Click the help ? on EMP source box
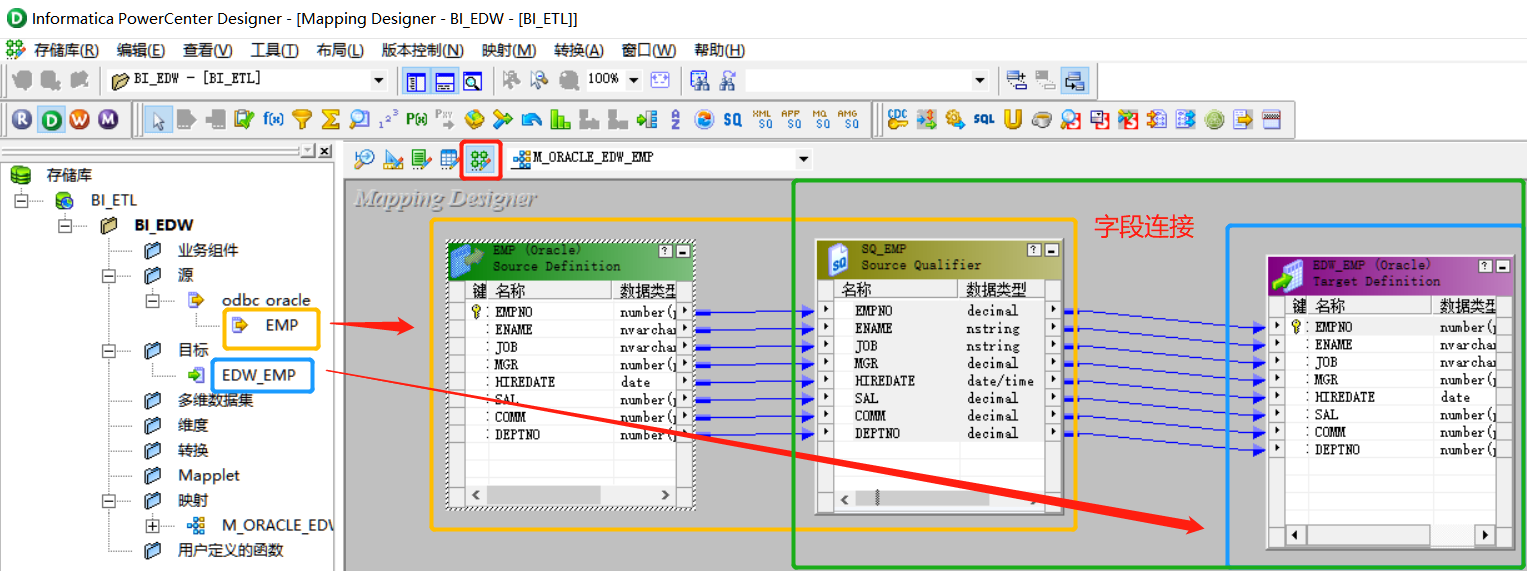The width and height of the screenshot is (1527, 571). pos(666,251)
